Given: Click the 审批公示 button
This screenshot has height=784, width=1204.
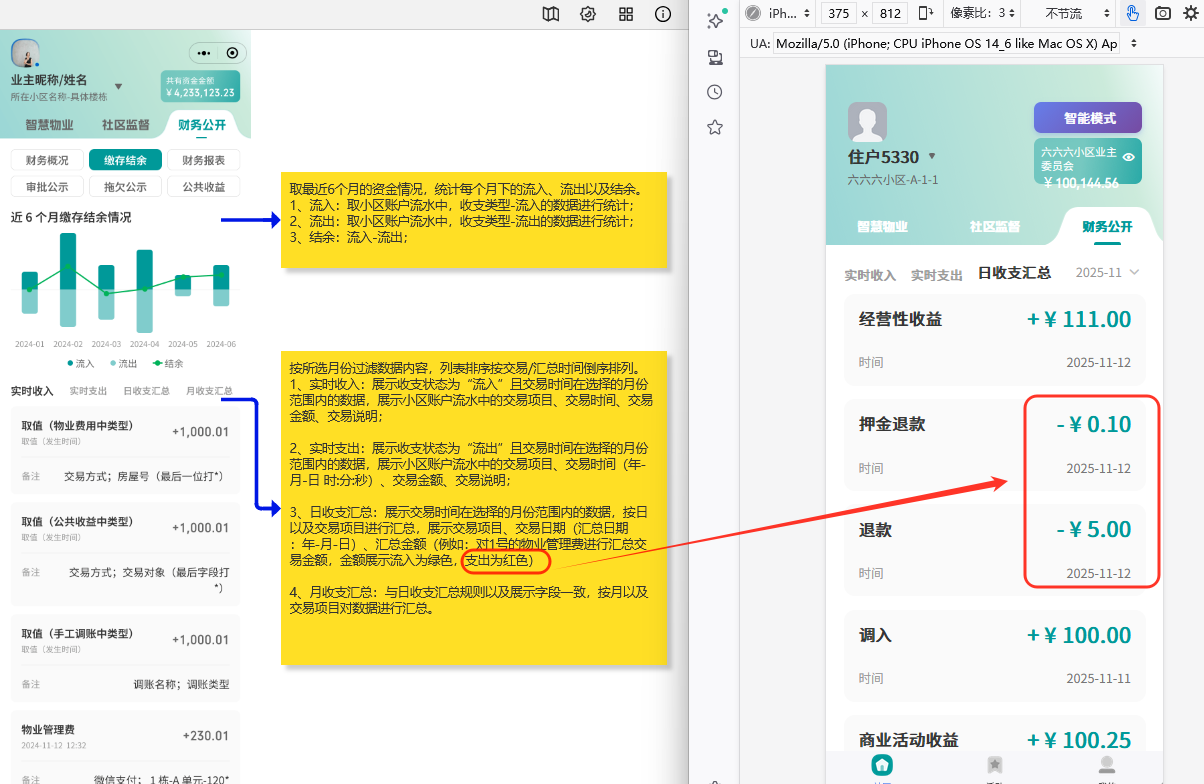Looking at the screenshot, I should (x=47, y=186).
